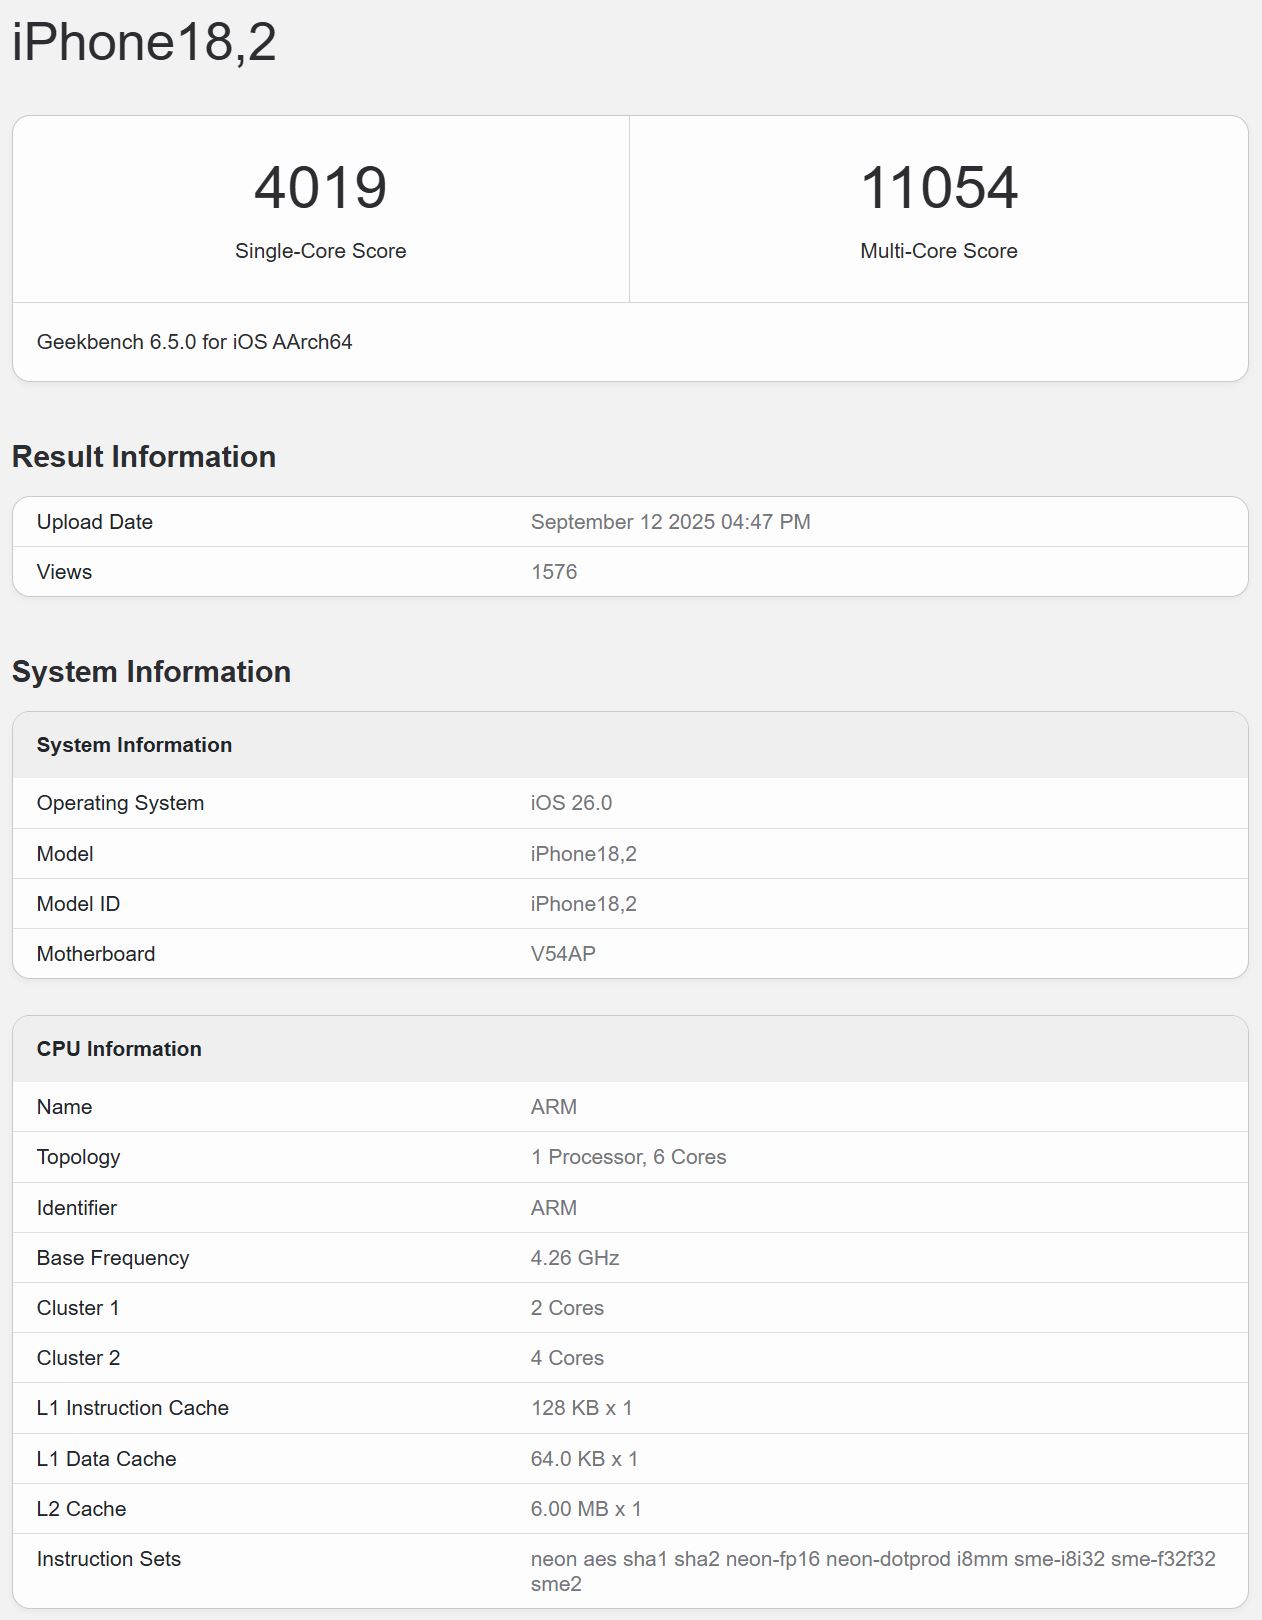Viewport: 1262px width, 1620px height.
Task: Click the single-core score 4019
Action: tap(320, 188)
